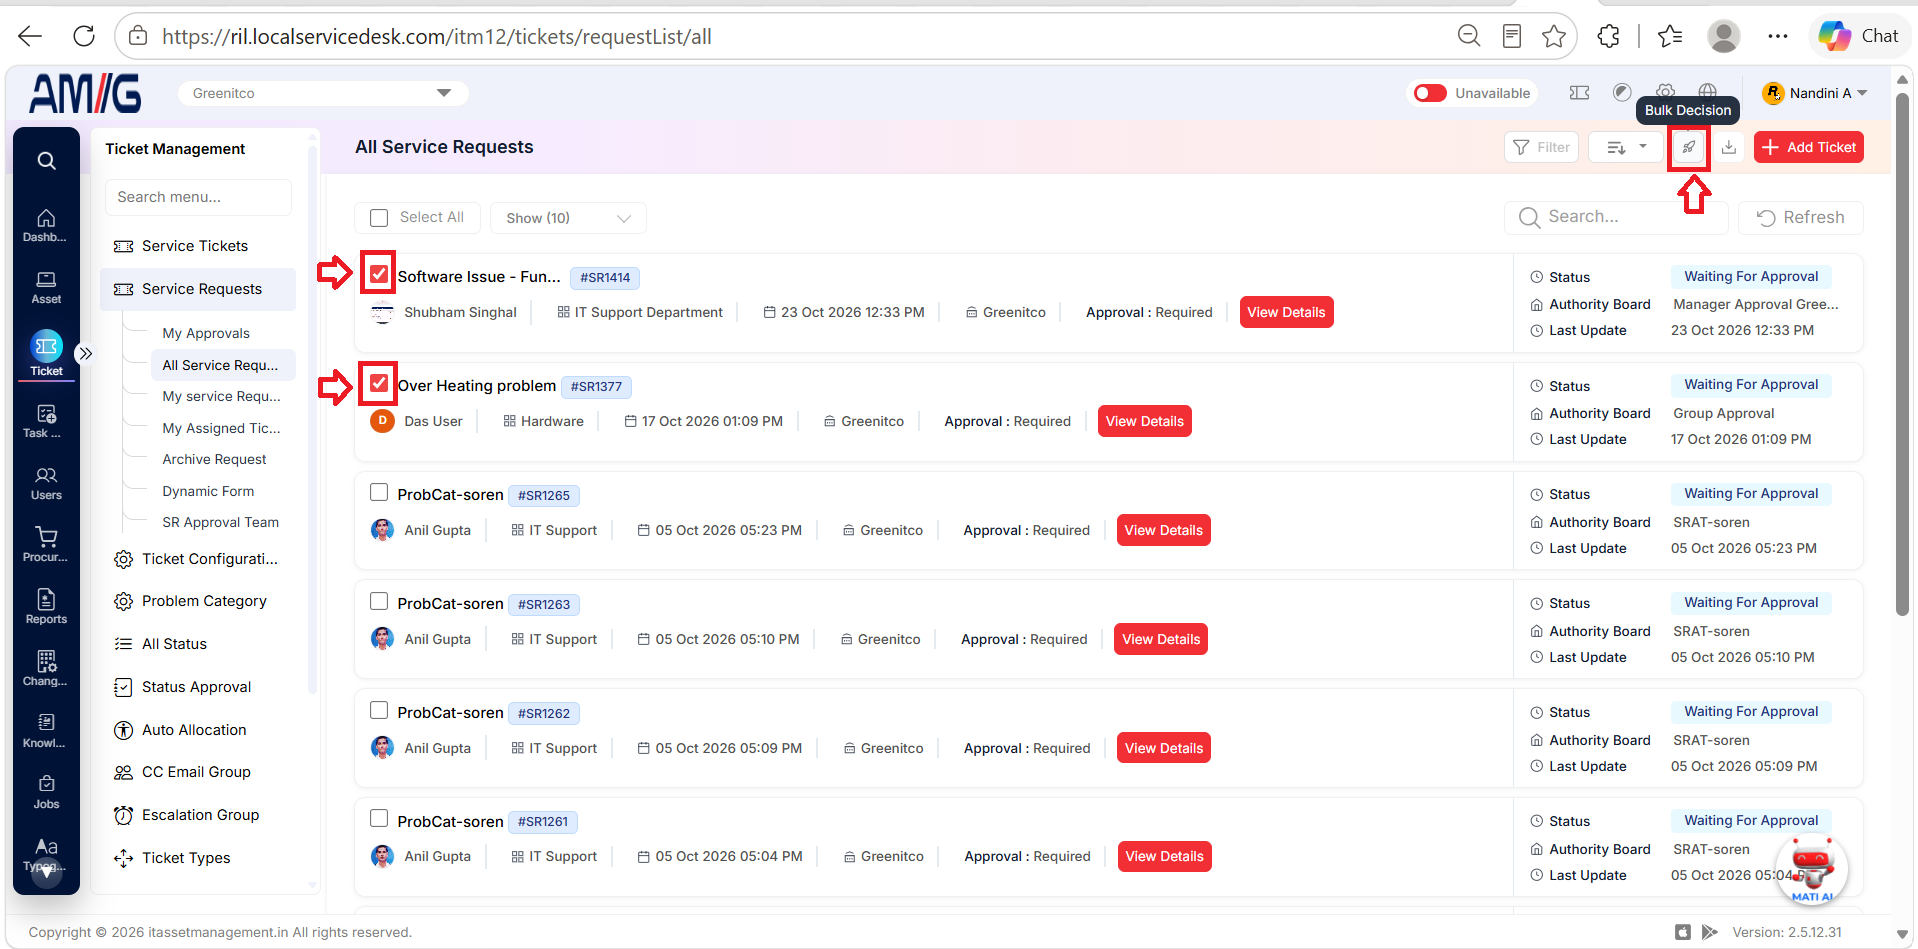This screenshot has width=1918, height=949.
Task: Expand more sidebar modules arrow
Action: [x=46, y=871]
